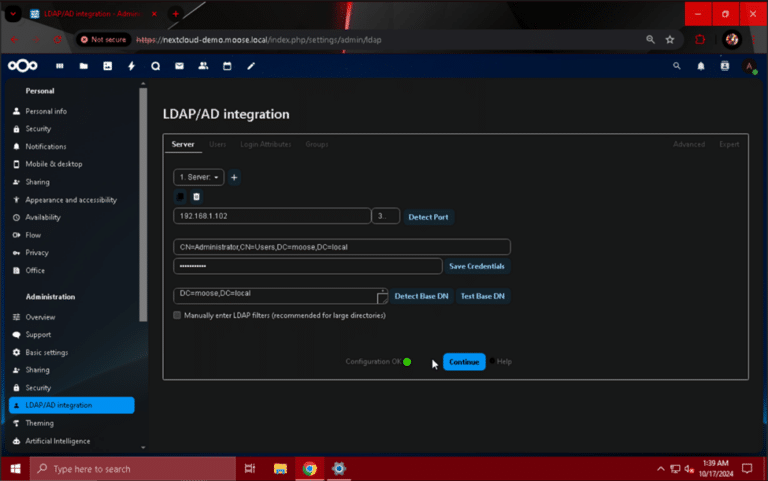Screen dimensions: 768x481
Task: Switch to the Groups tab
Action: click(317, 144)
